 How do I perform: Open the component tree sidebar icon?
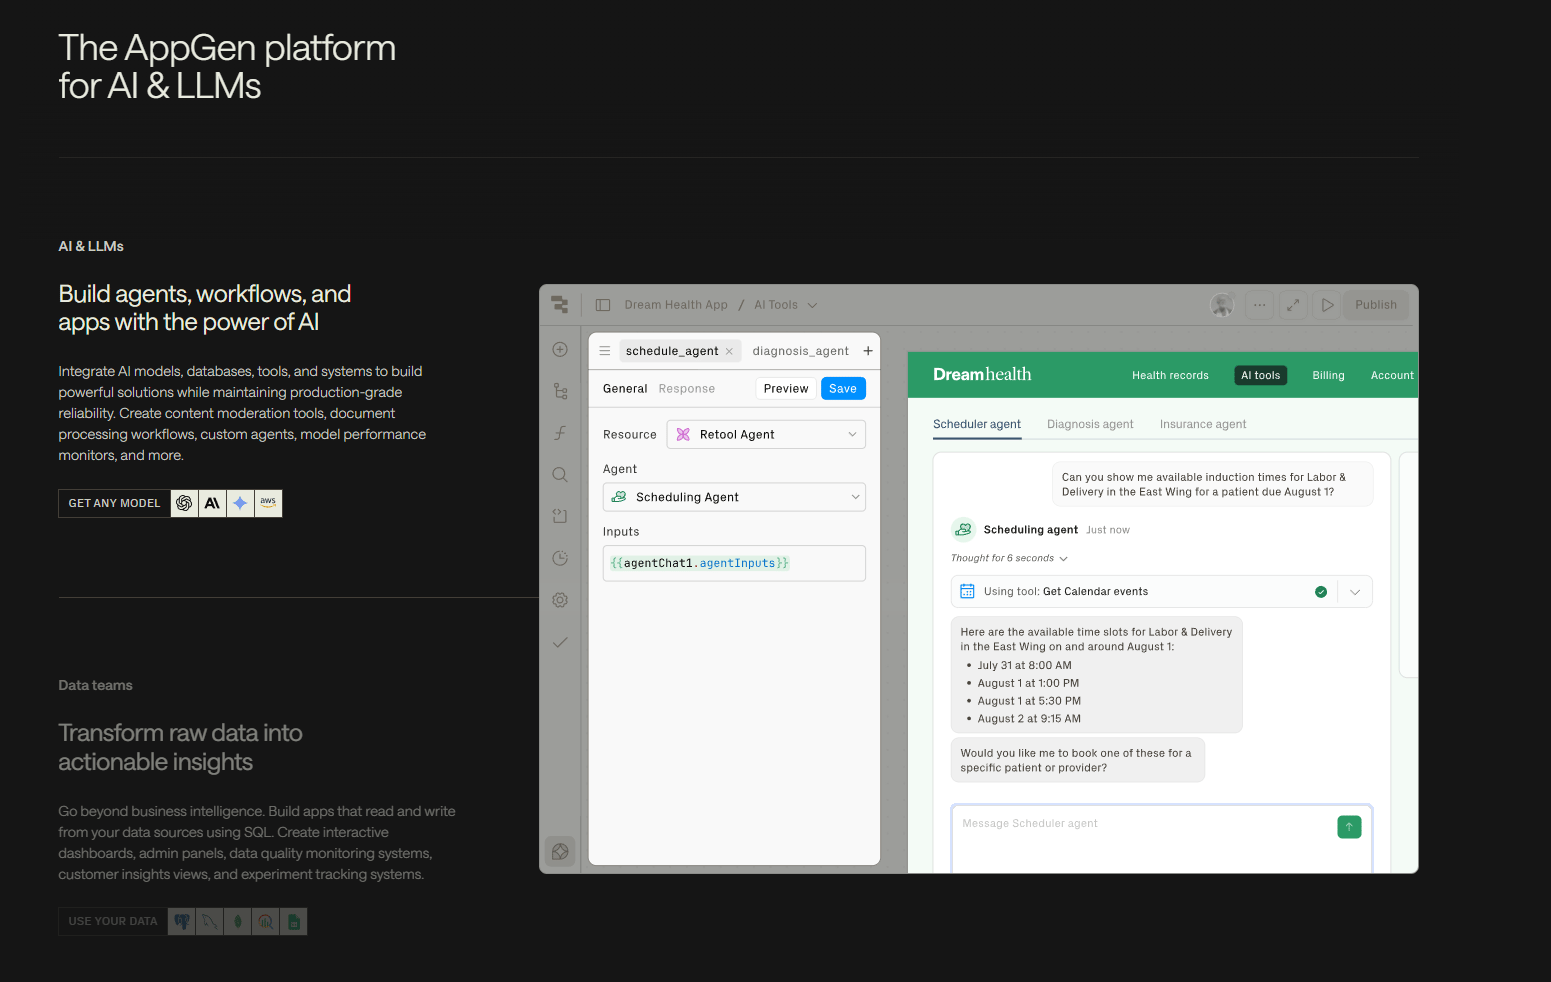click(x=560, y=392)
